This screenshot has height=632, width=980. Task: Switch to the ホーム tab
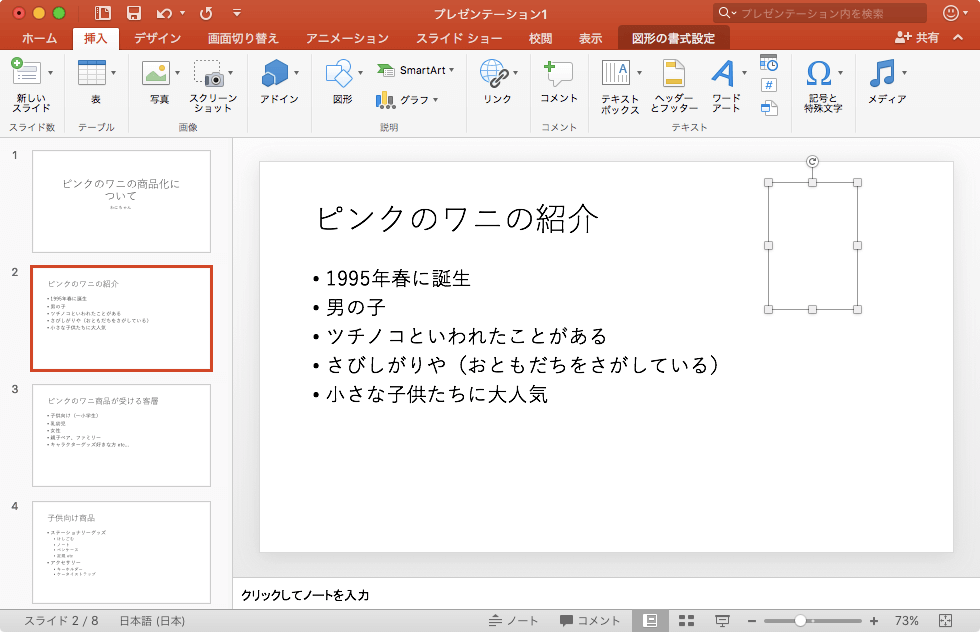coord(39,38)
